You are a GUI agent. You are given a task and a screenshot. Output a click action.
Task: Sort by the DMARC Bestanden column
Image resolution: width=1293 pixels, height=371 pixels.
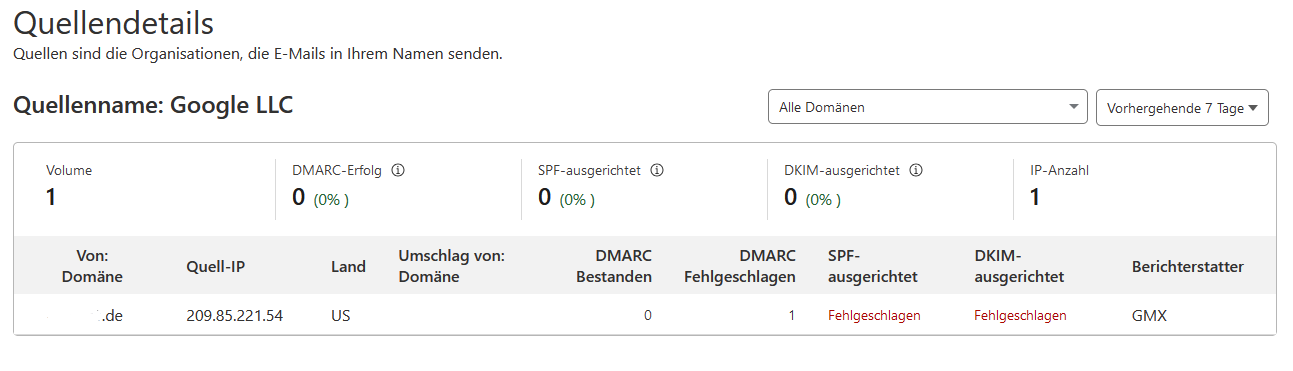pyautogui.click(x=614, y=266)
